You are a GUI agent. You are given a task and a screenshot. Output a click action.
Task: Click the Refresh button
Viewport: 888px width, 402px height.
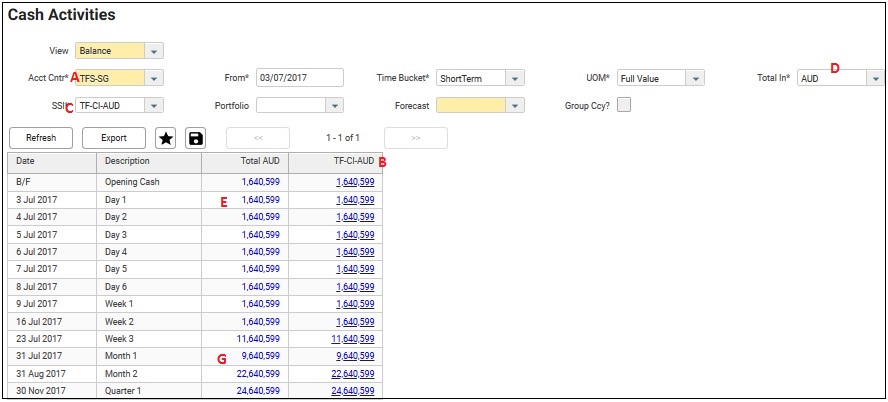point(41,138)
